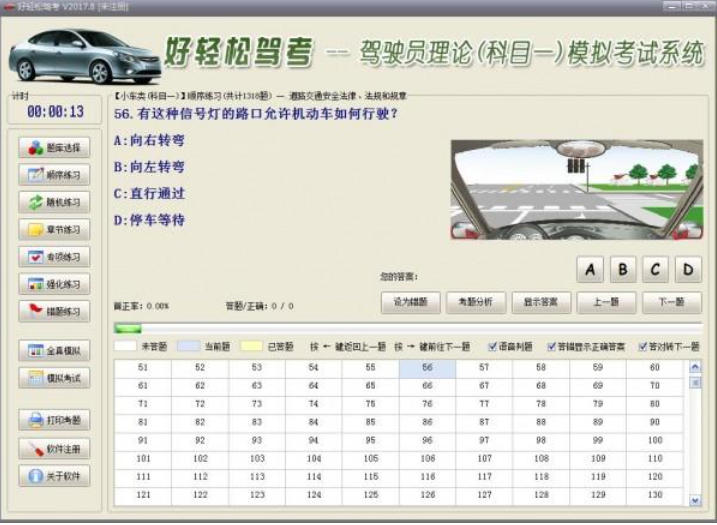Viewport: 717px width, 525px height.
Task: Toggle the 语音判题 checkbox
Action: click(492, 347)
